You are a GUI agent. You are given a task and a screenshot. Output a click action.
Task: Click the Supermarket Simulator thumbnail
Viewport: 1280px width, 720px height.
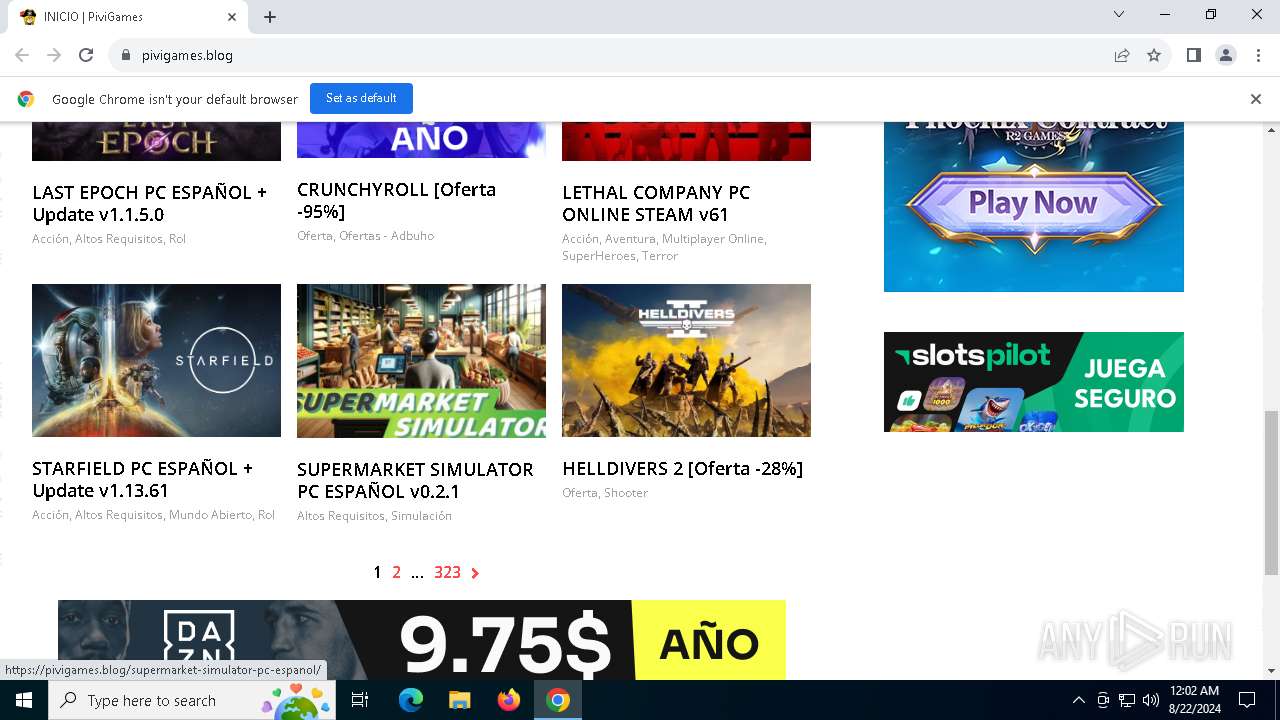coord(421,361)
